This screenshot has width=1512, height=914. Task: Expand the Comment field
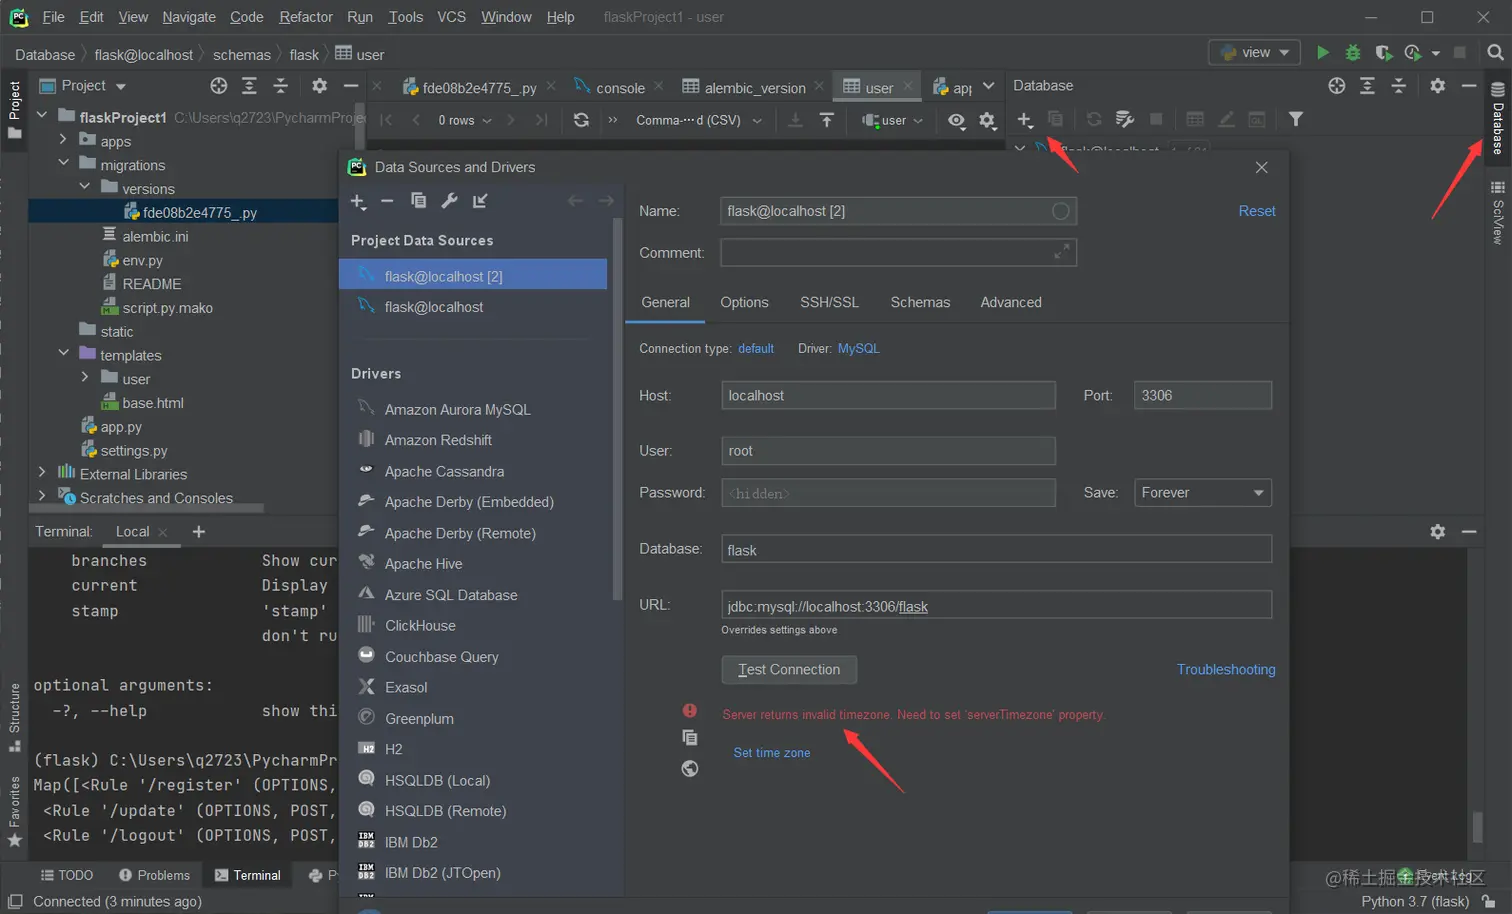(1061, 253)
